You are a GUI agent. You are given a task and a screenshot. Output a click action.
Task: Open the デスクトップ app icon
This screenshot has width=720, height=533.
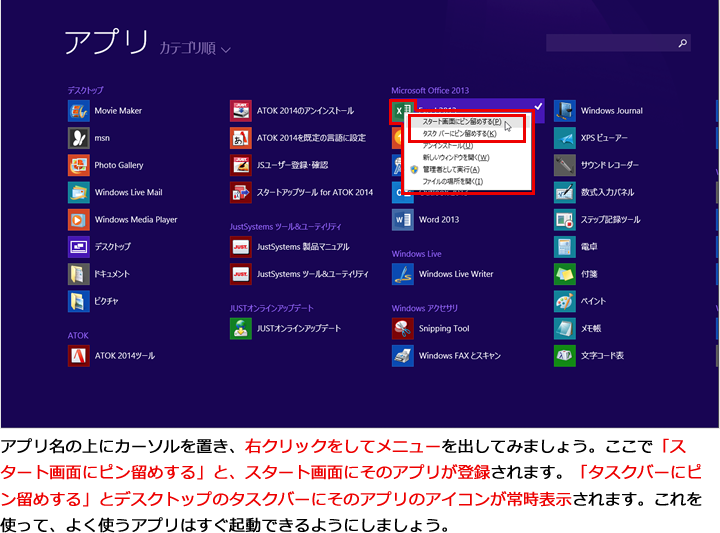coord(79,247)
